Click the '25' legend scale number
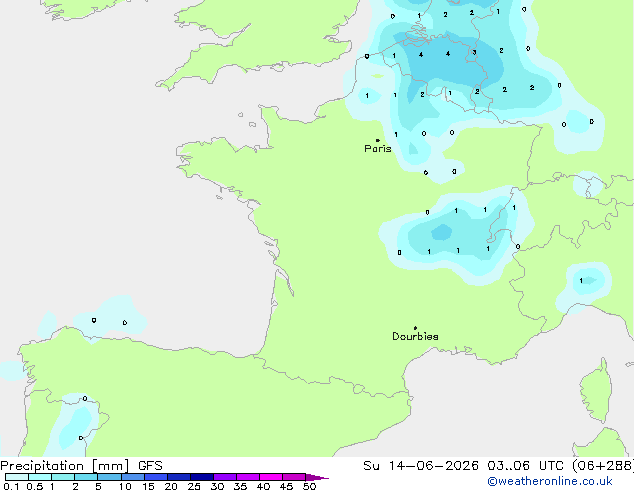 (x=194, y=486)
